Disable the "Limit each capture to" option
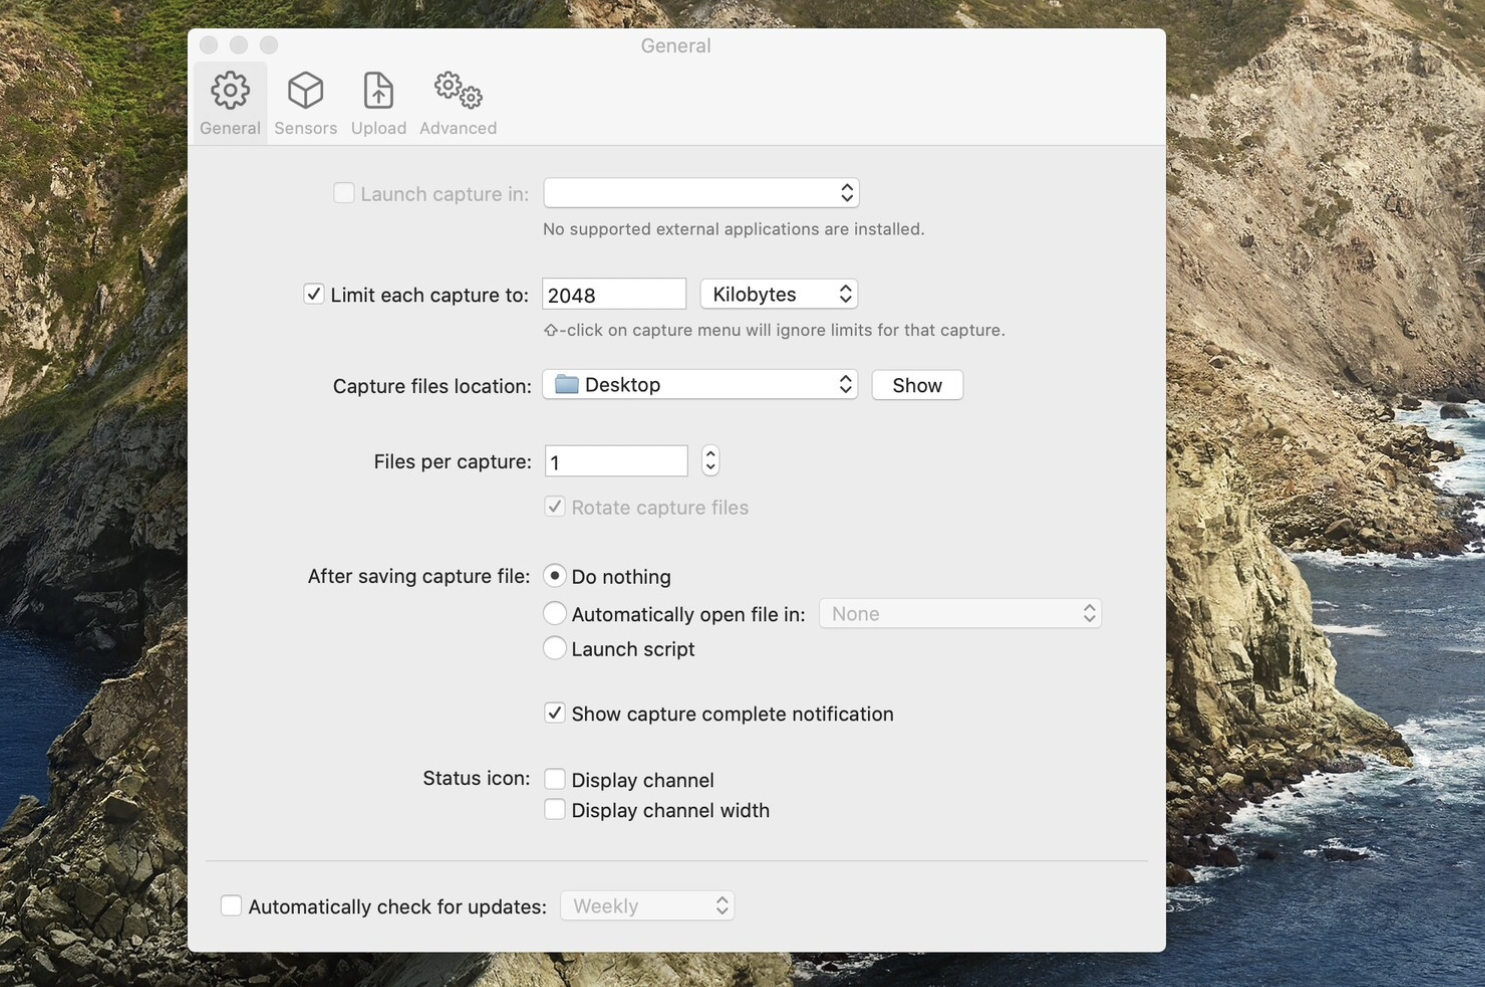 click(x=314, y=293)
